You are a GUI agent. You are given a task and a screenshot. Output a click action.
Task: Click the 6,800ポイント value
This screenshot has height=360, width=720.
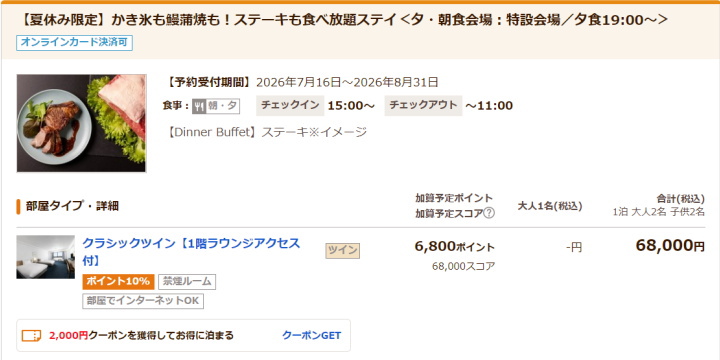455,247
